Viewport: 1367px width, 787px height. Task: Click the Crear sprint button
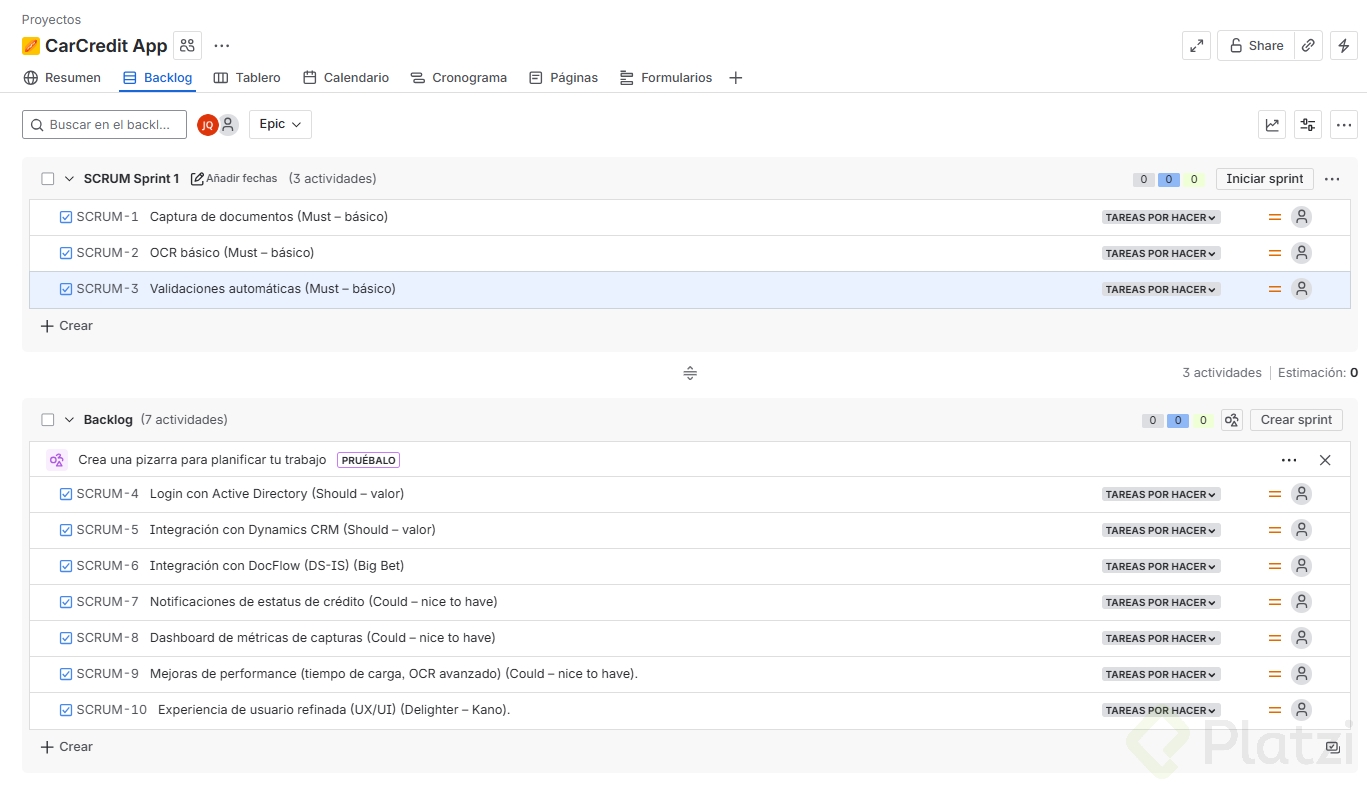[x=1296, y=420]
